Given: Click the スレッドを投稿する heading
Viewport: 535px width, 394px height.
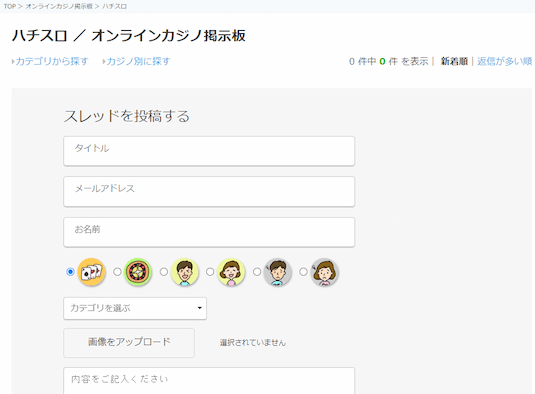Looking at the screenshot, I should tap(127, 116).
